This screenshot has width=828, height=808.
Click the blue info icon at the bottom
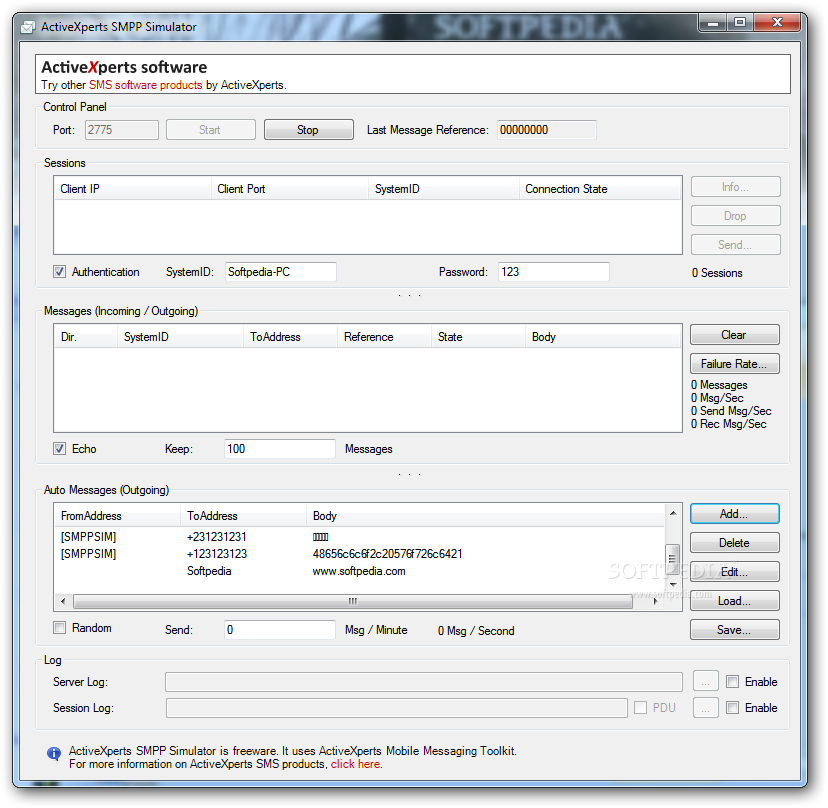click(53, 754)
